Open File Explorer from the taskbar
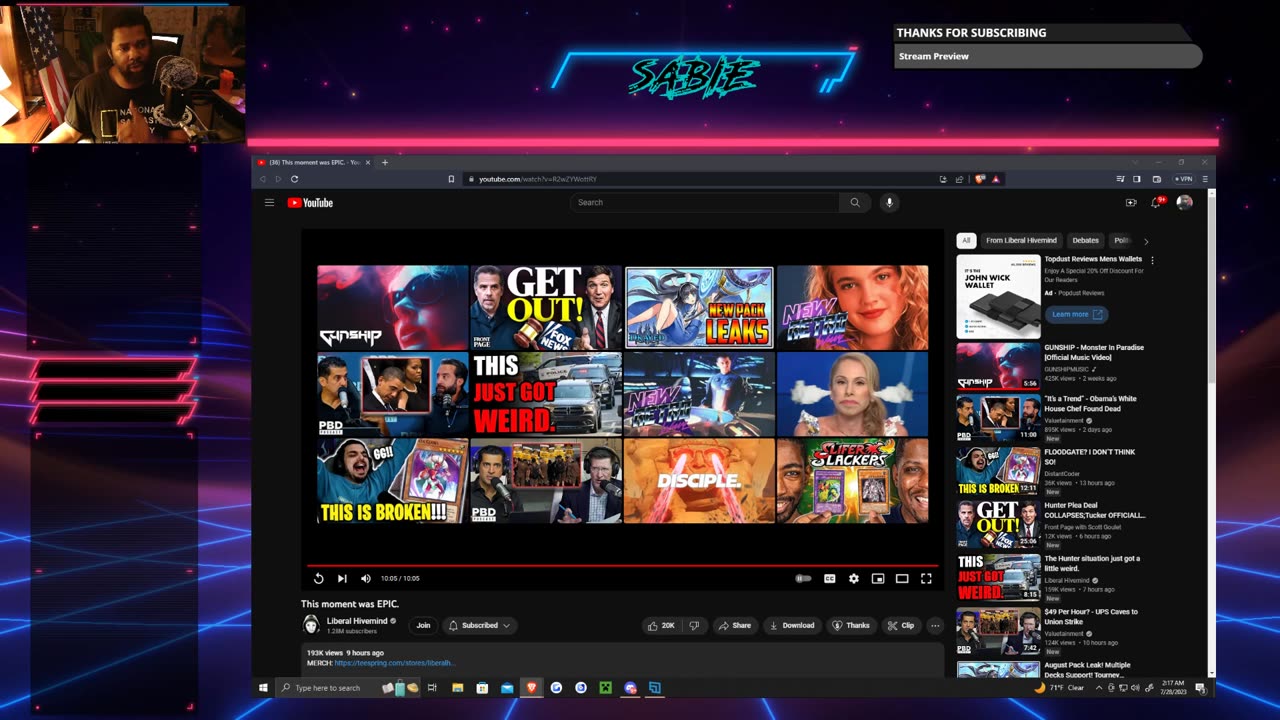Viewport: 1280px width, 720px height. point(457,688)
